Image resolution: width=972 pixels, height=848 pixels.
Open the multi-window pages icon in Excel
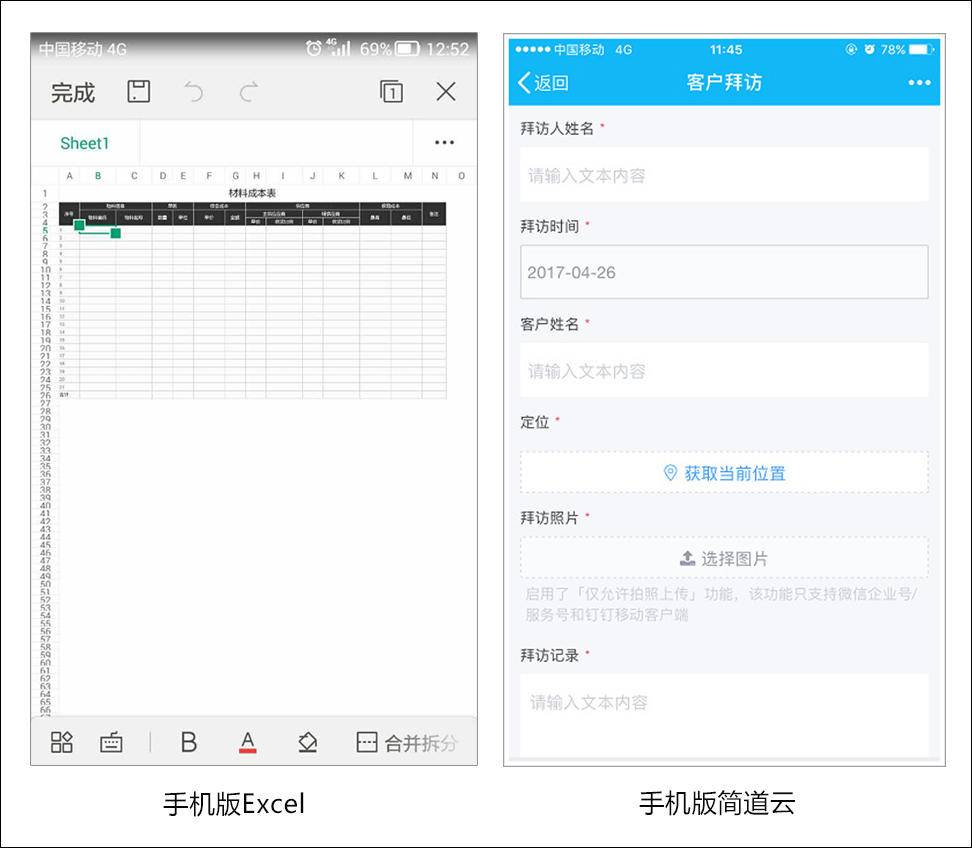click(x=391, y=91)
